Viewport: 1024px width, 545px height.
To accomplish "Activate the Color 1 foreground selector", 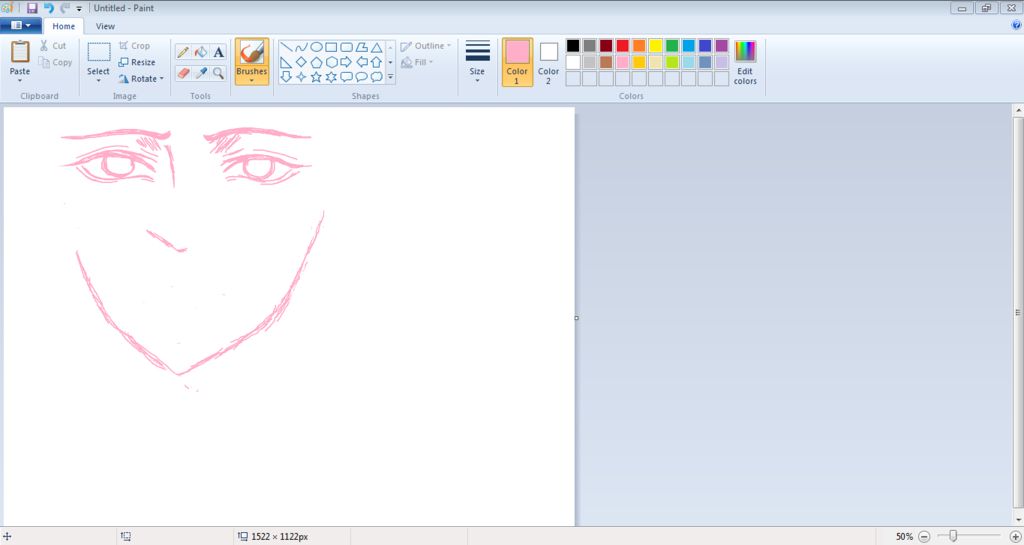I will pyautogui.click(x=517, y=62).
